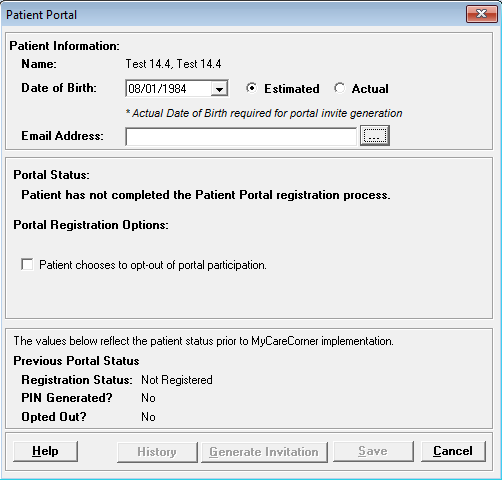Click into the Email Address field
Screen dimensions: 502x480
[x=241, y=136]
